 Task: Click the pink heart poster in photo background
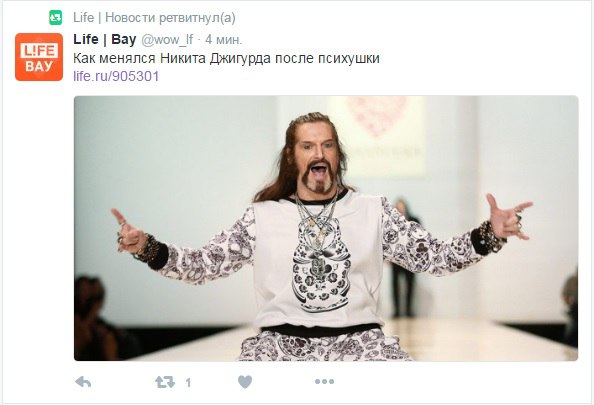pyautogui.click(x=375, y=116)
